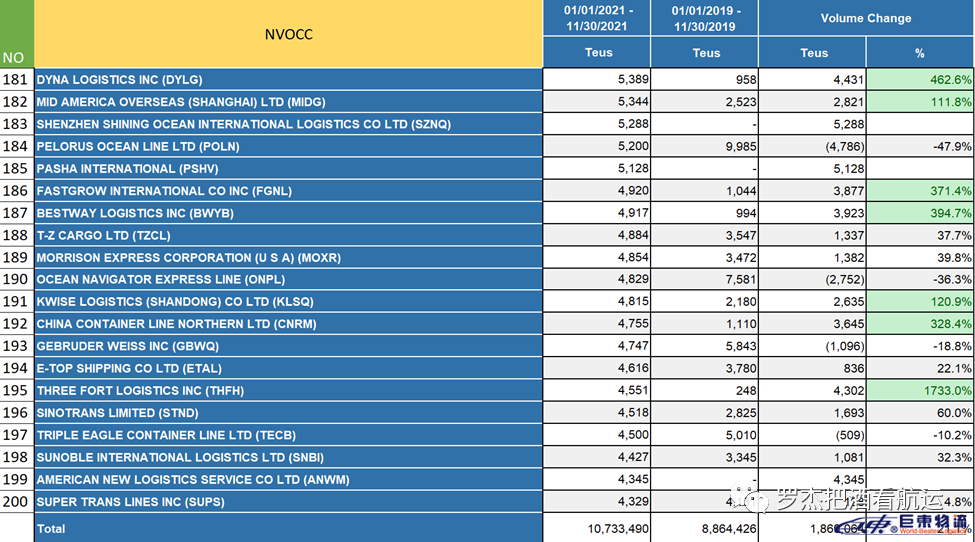
Task: Select the 60.0% percentage cell
Action: tap(920, 413)
